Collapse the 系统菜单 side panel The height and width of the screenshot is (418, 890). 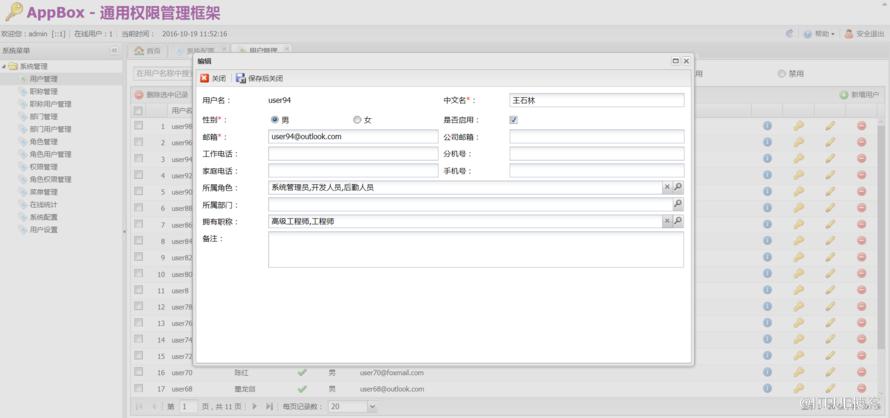(114, 51)
